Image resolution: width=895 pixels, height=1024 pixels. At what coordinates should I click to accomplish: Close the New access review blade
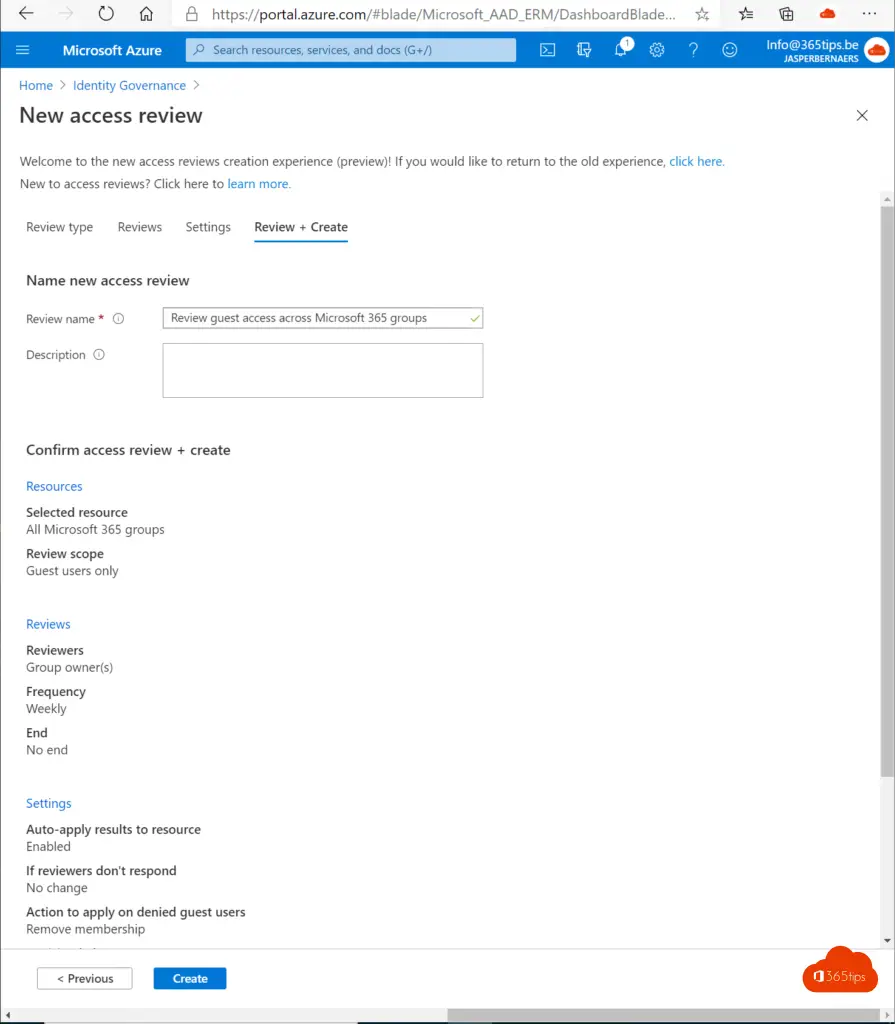point(862,116)
